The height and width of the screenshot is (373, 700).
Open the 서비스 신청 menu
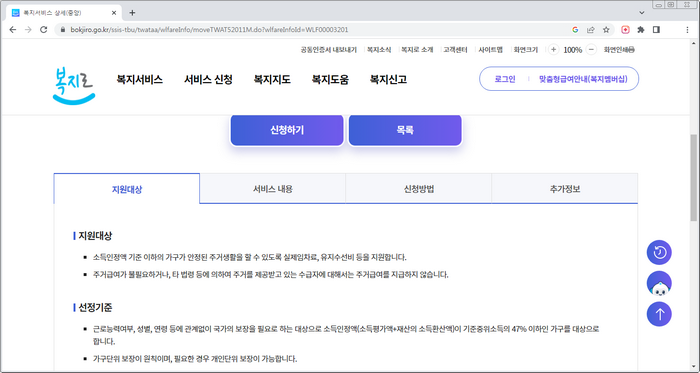[x=208, y=80]
